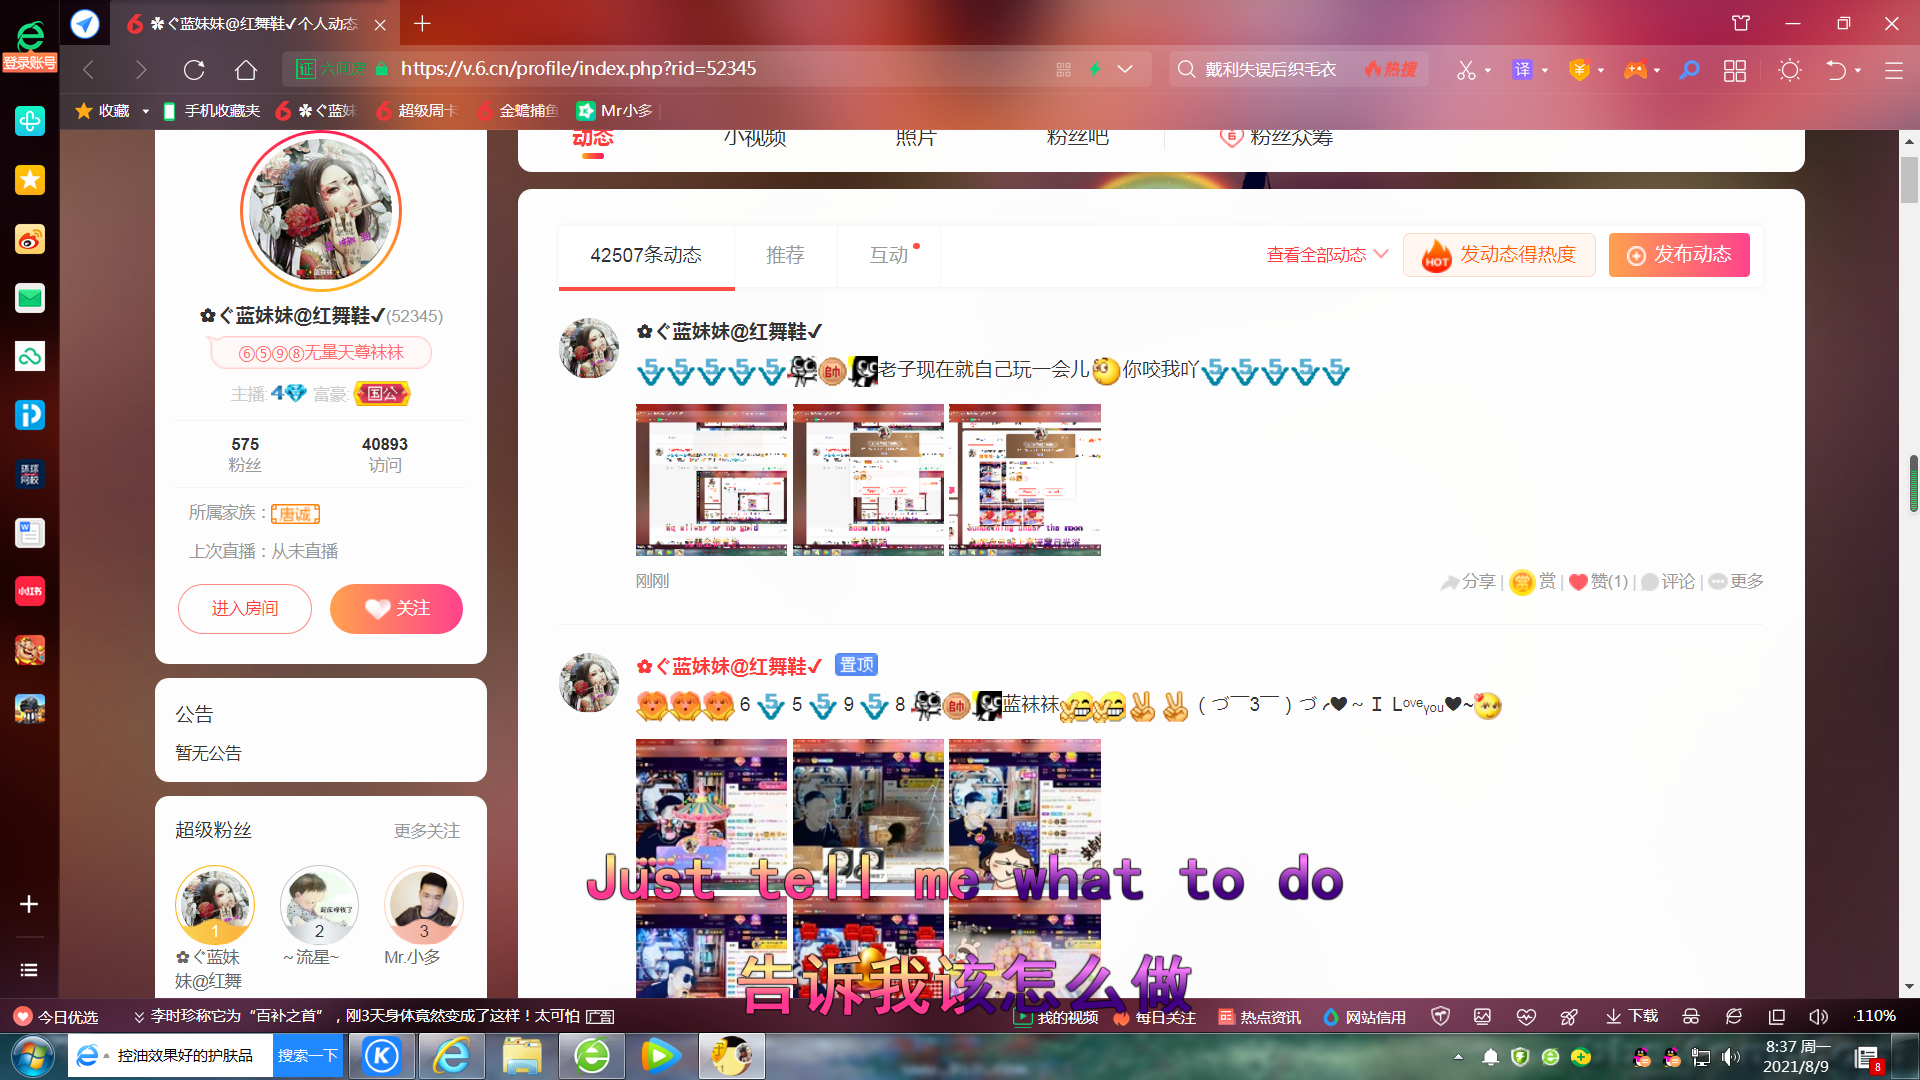Expand the 今日优选 news ticker arrow
Image resolution: width=1920 pixels, height=1080 pixels.
pyautogui.click(x=139, y=1017)
